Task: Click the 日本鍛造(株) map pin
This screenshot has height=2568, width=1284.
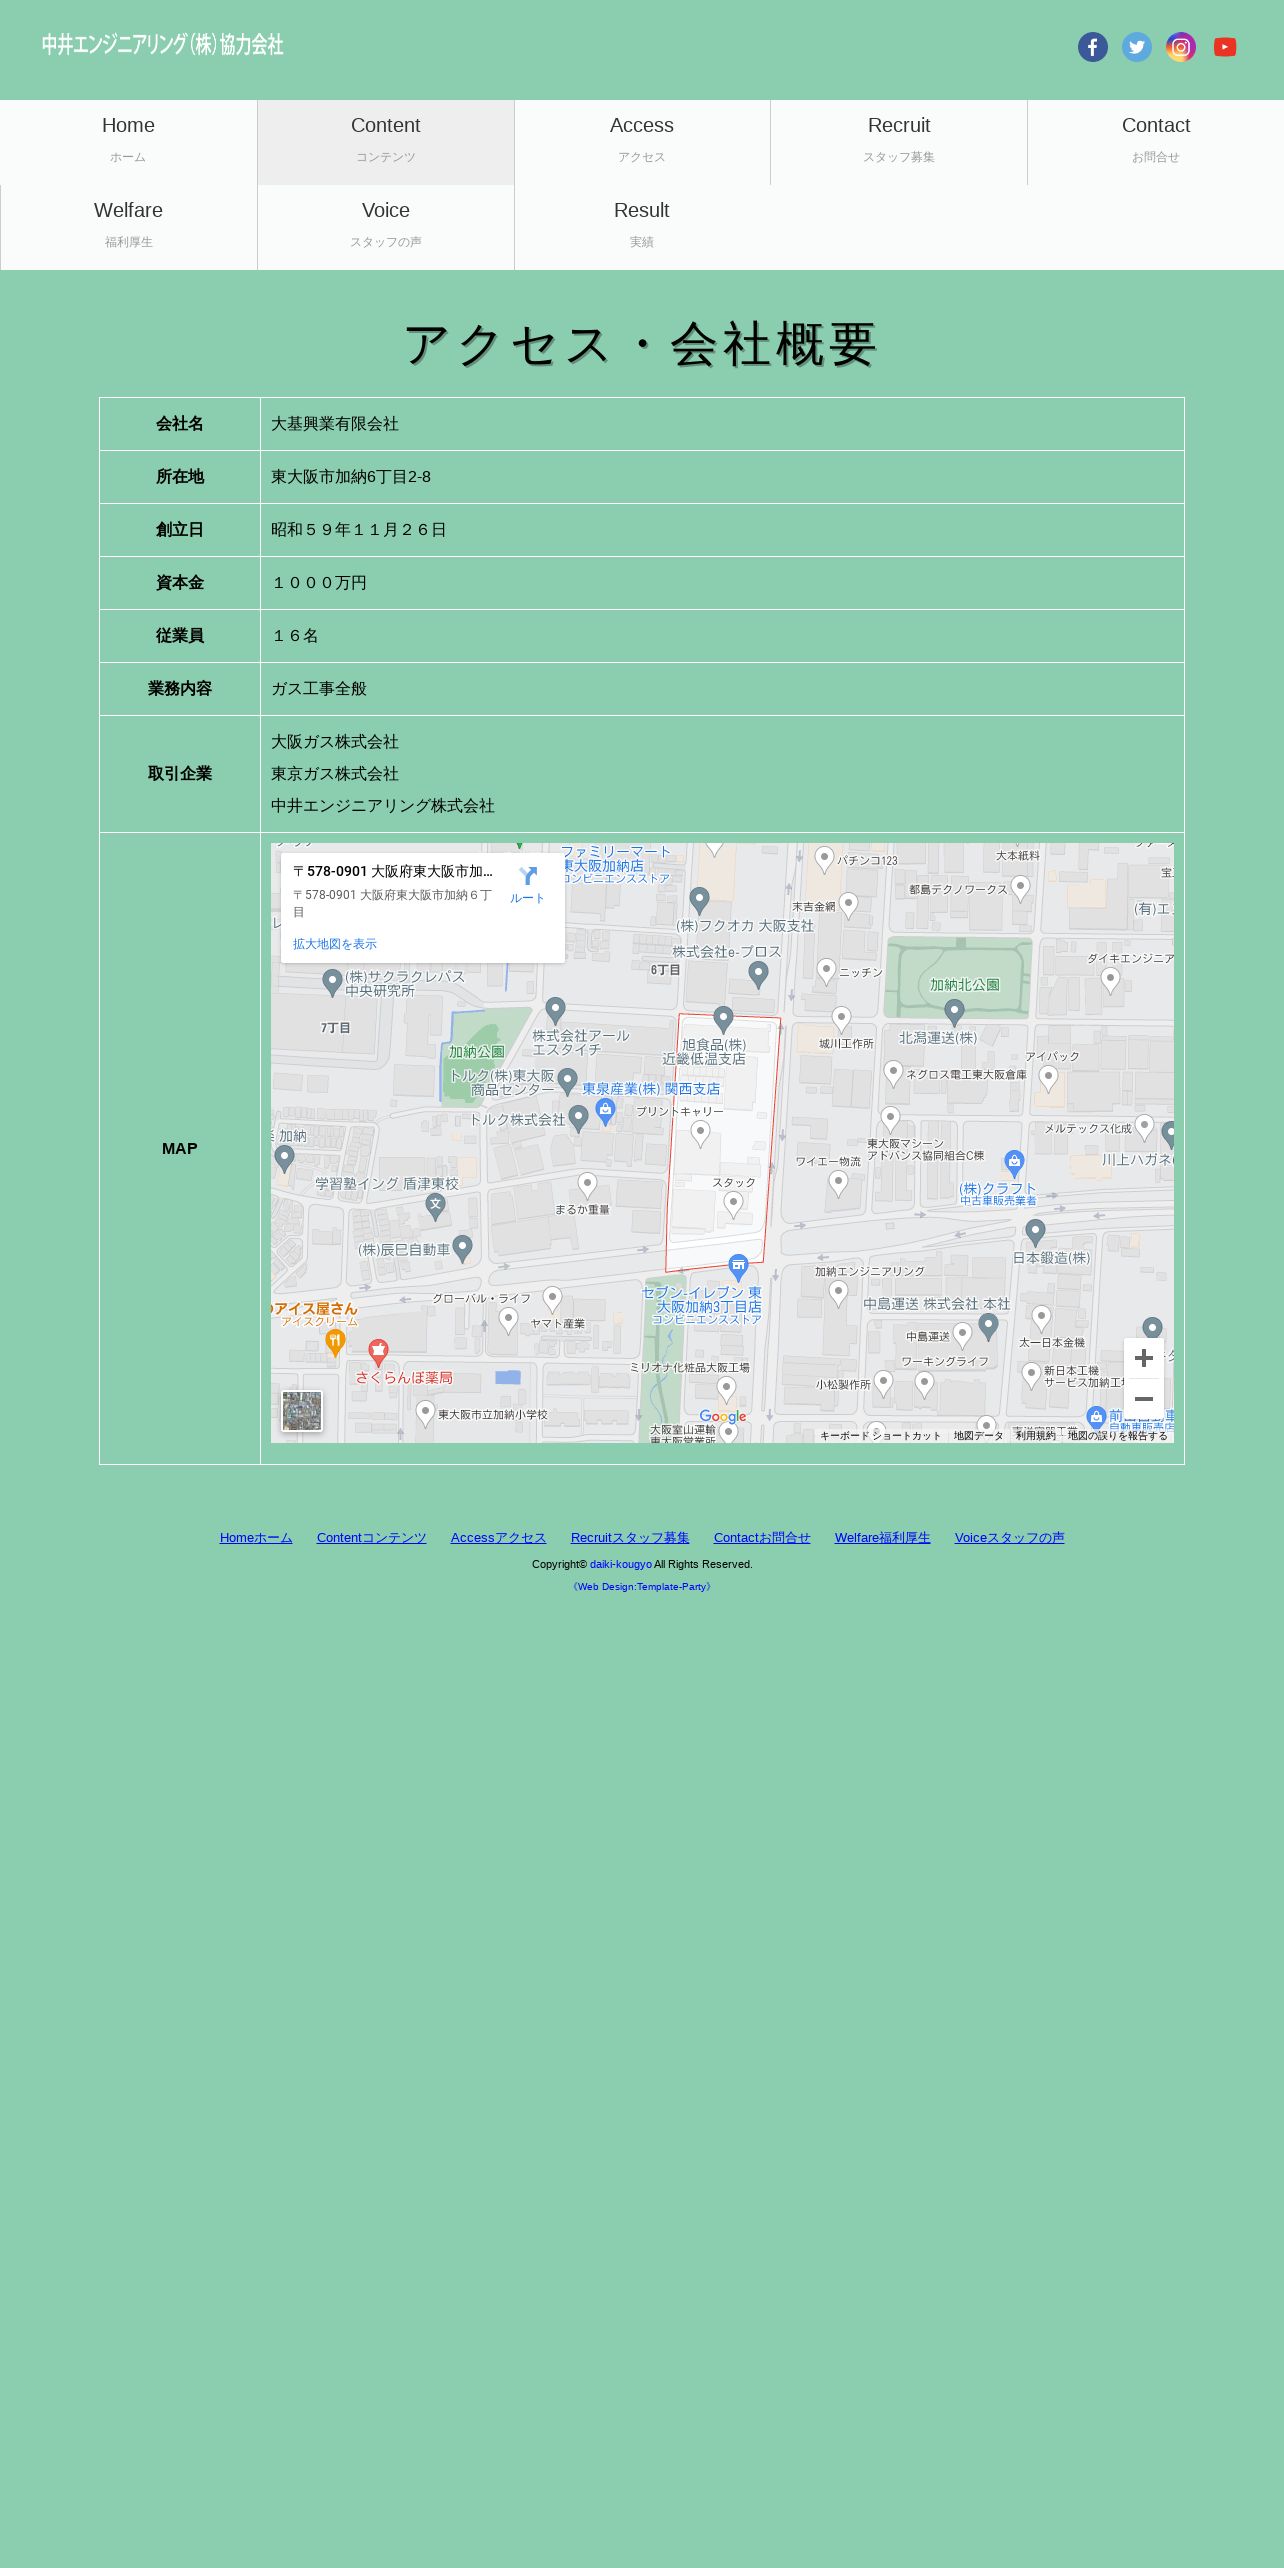Action: click(x=1035, y=1232)
